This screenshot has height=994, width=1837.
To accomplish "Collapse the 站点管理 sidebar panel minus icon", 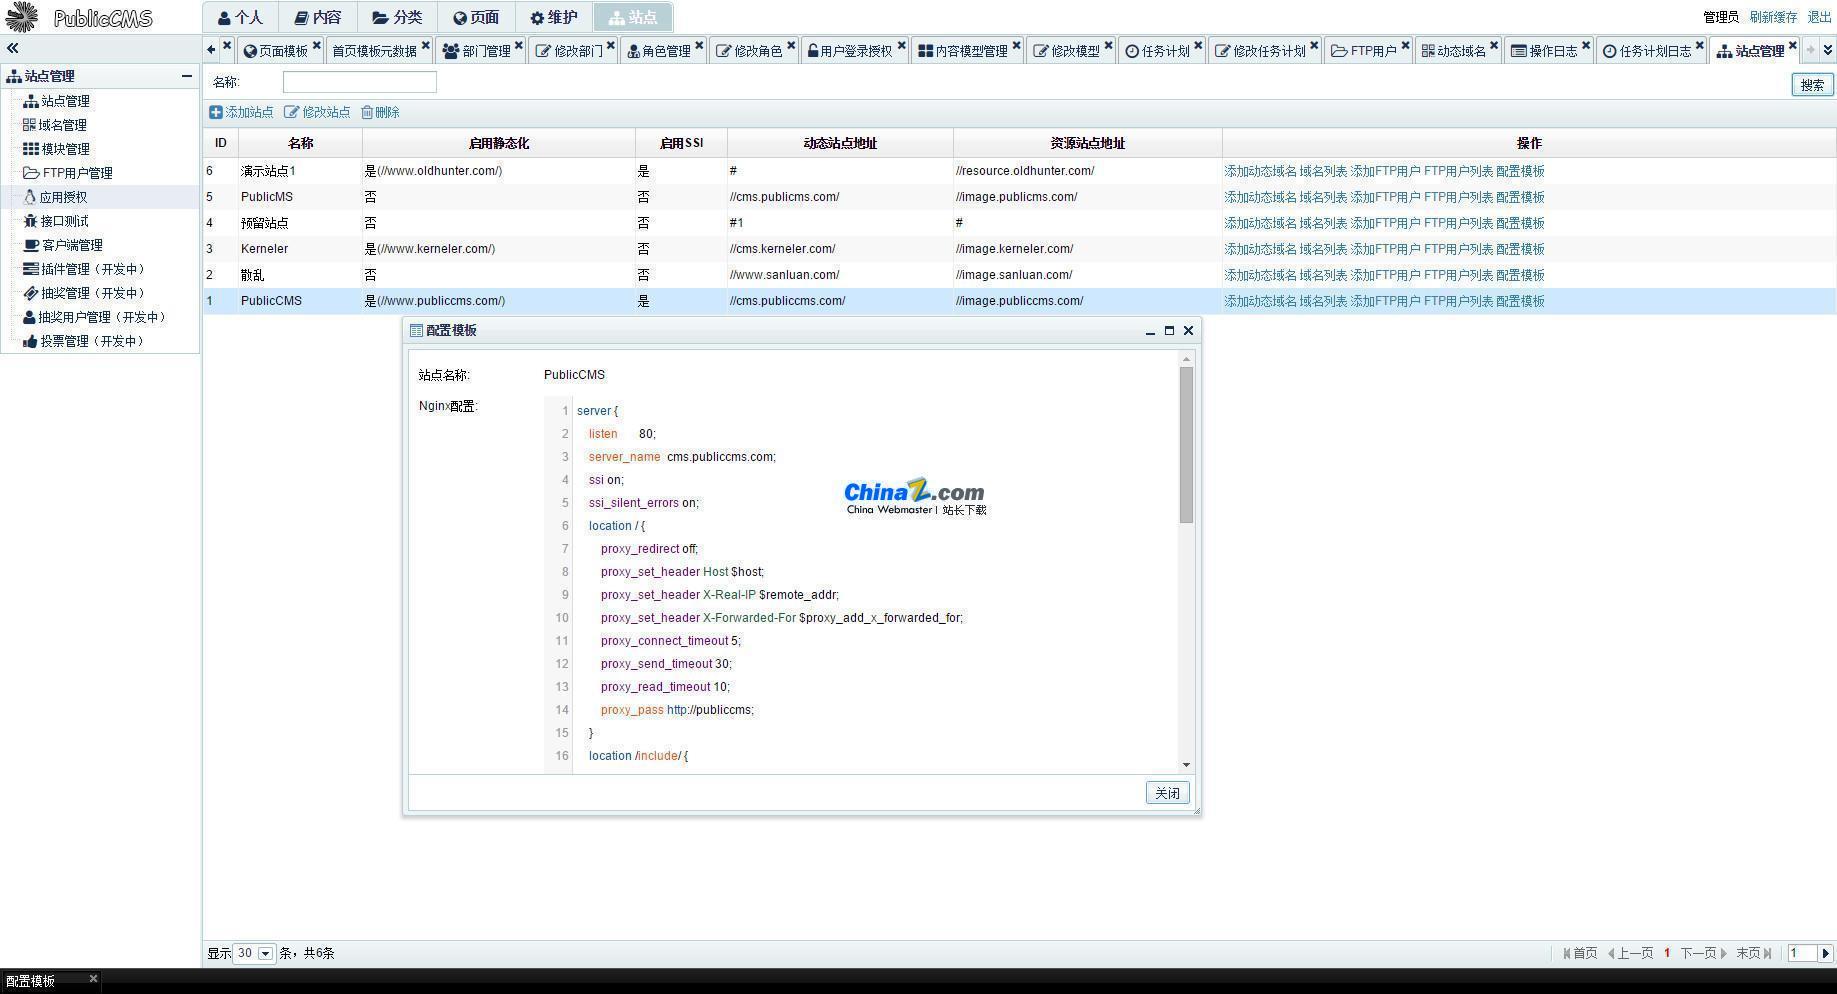I will pos(186,76).
